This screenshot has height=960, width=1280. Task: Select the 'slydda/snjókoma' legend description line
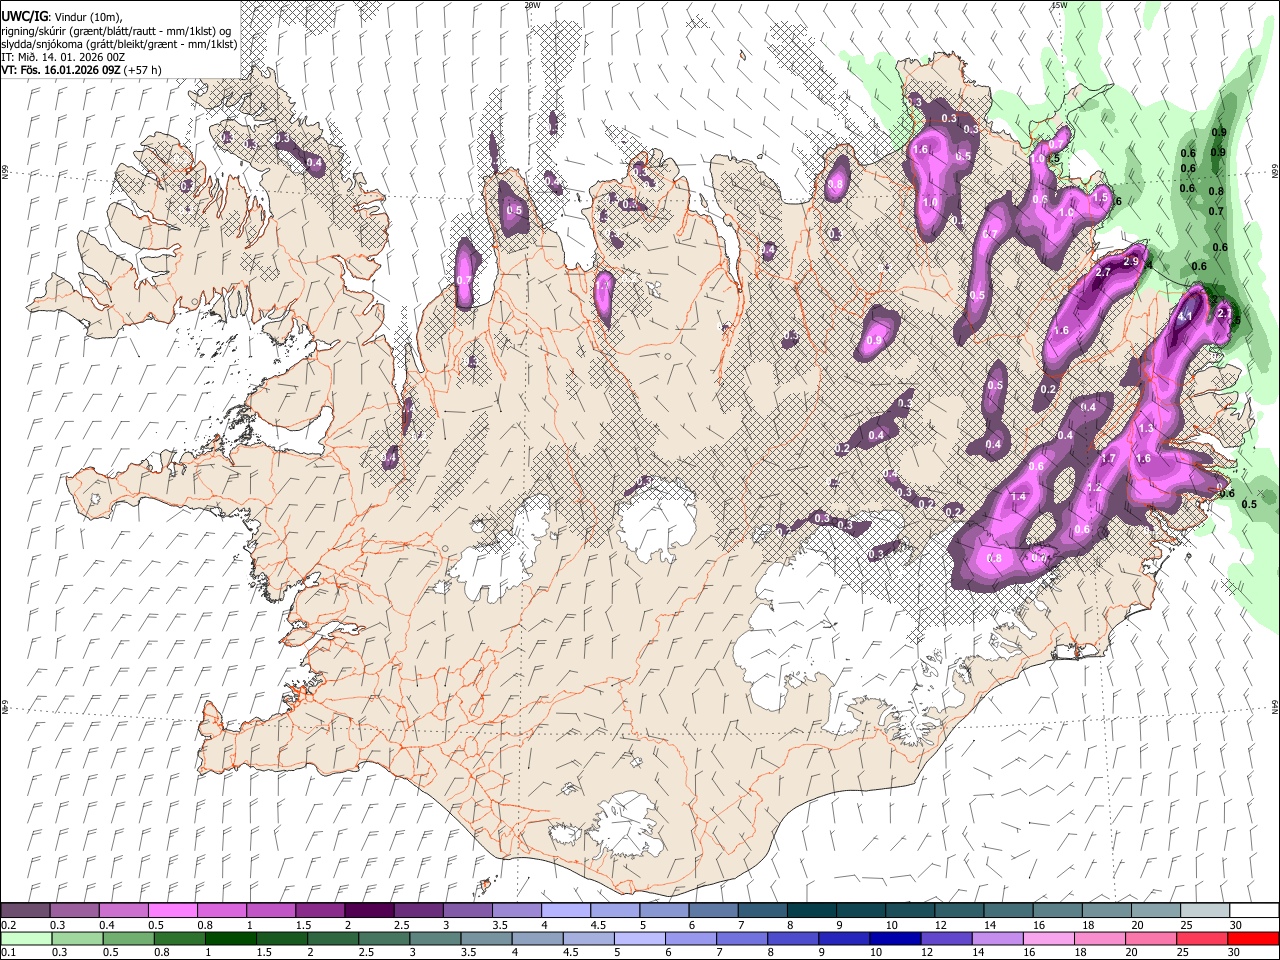[x=119, y=44]
